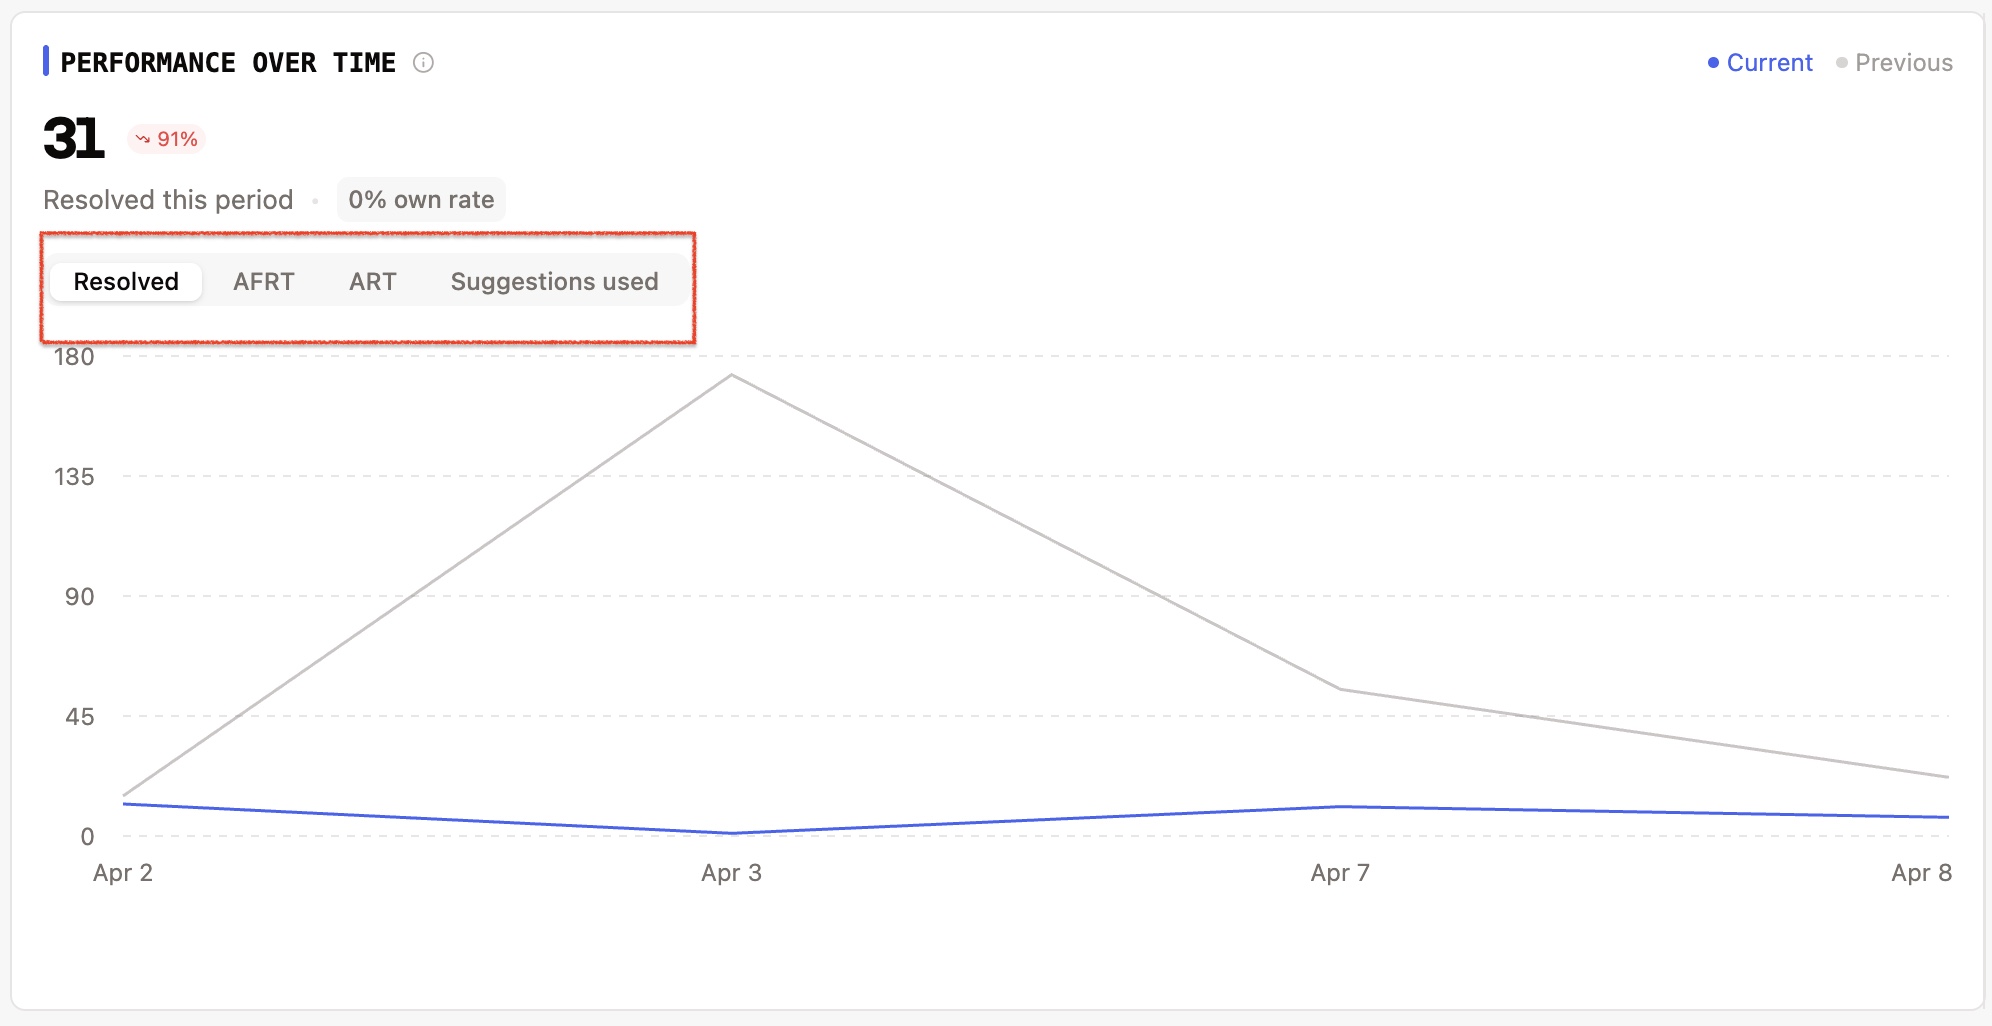Image resolution: width=1992 pixels, height=1026 pixels.
Task: Click the 0% own rate badge
Action: [x=421, y=200]
